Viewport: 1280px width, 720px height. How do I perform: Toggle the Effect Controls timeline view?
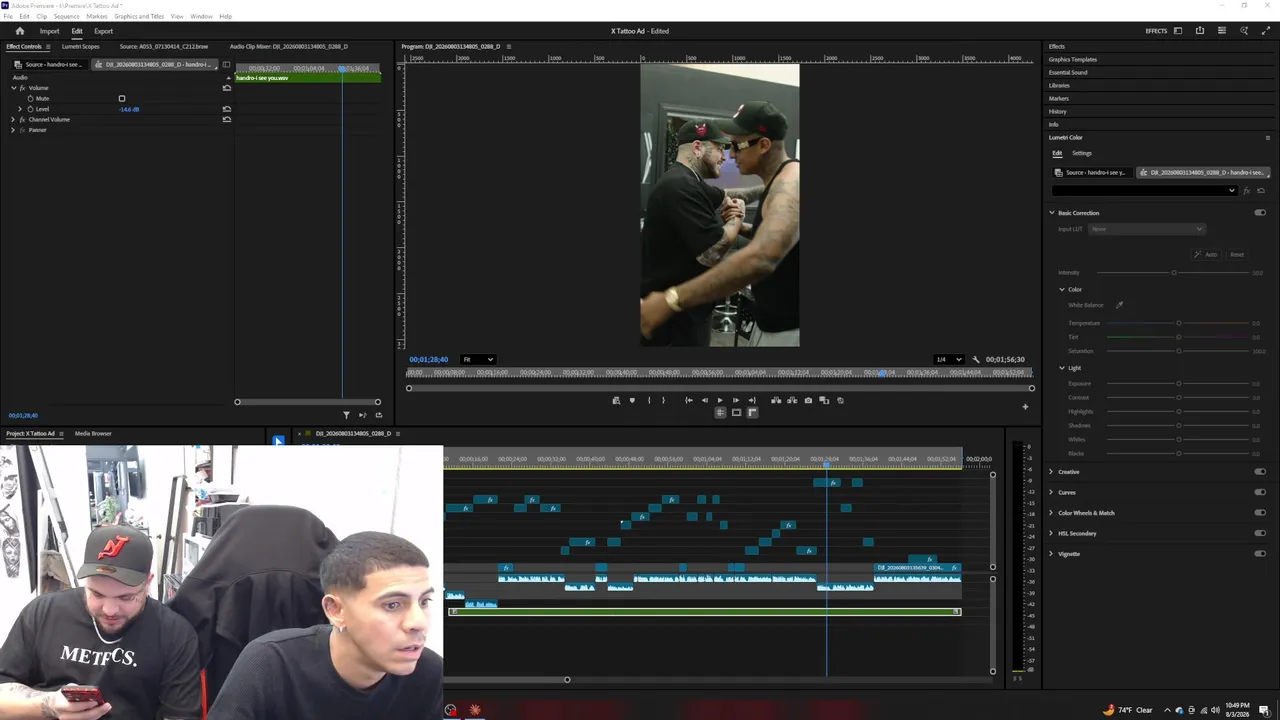(x=226, y=65)
